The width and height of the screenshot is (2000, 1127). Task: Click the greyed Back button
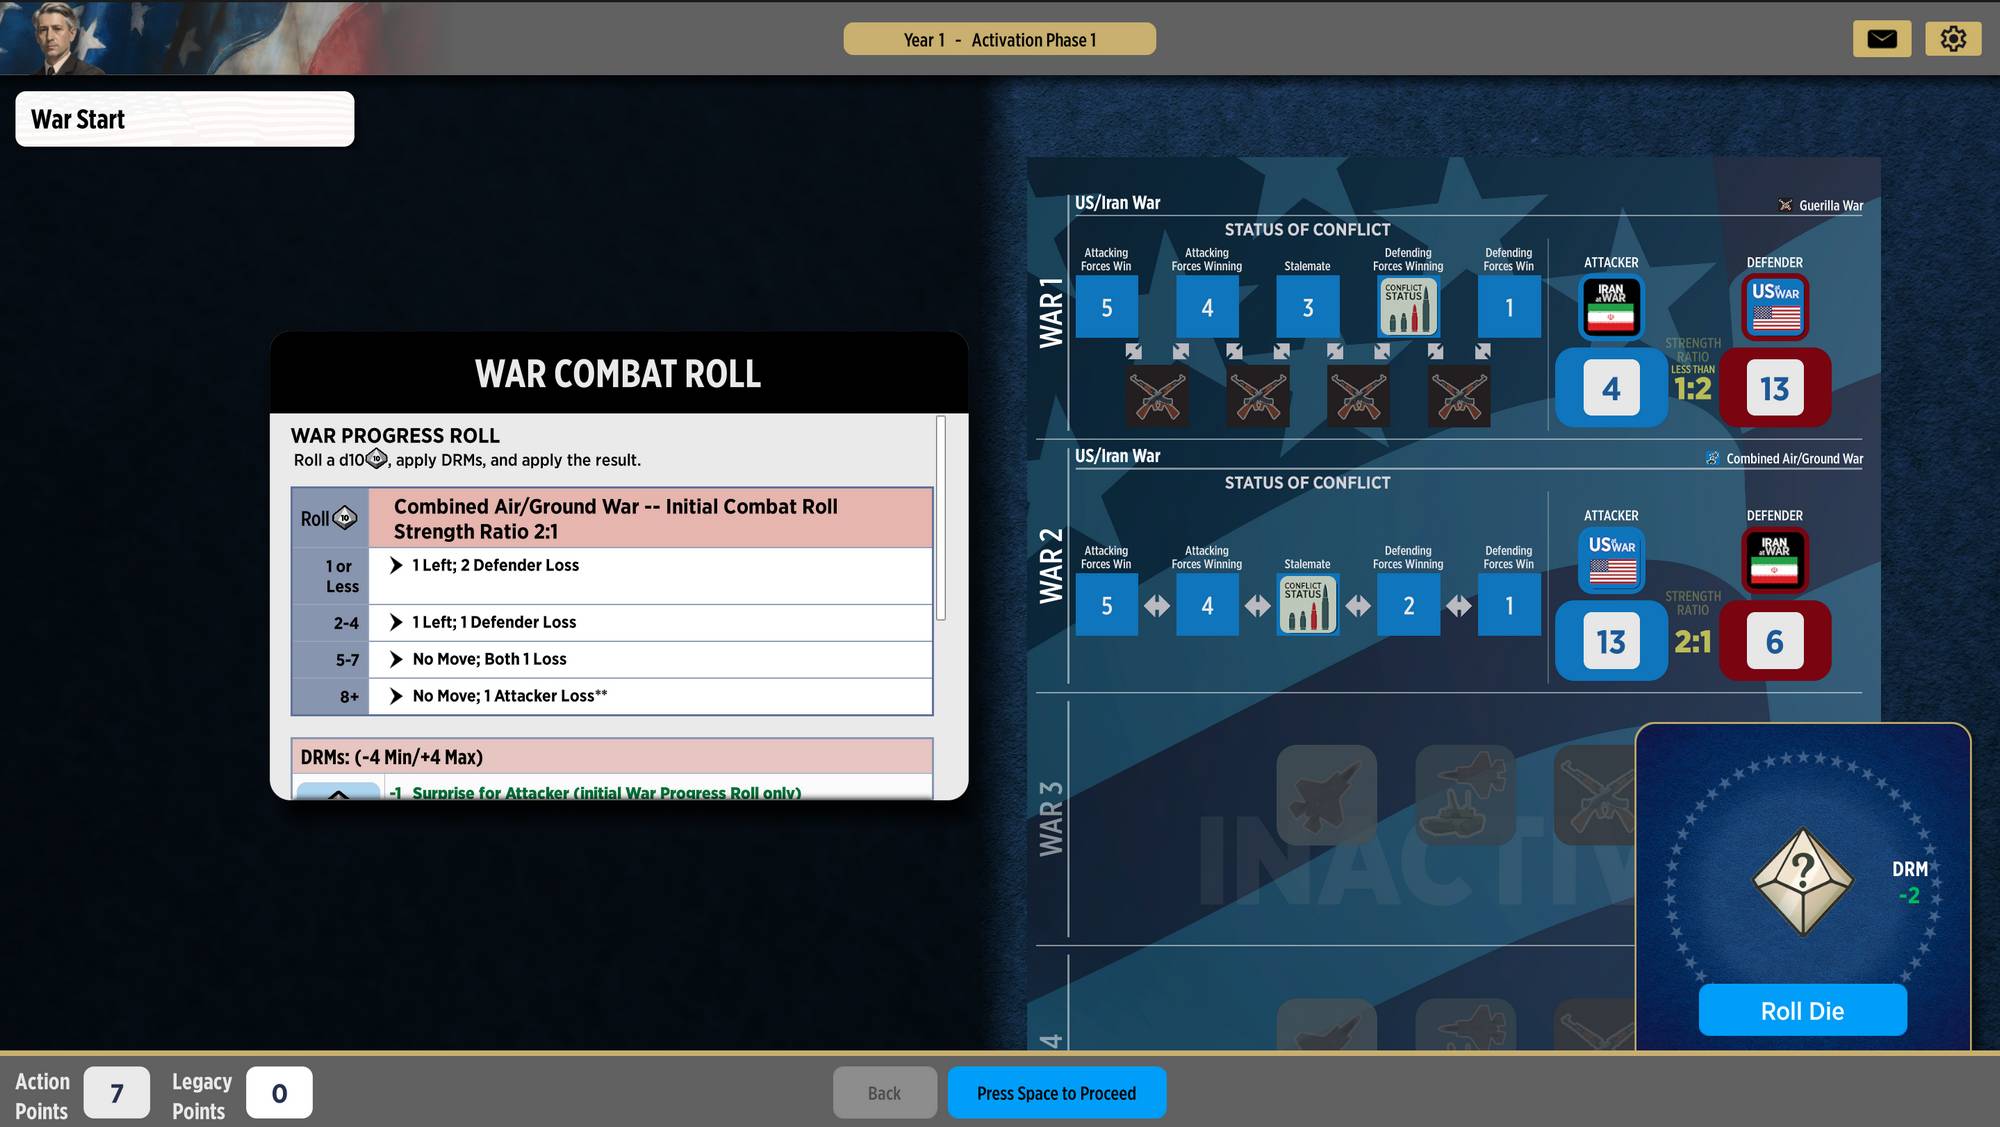(884, 1093)
